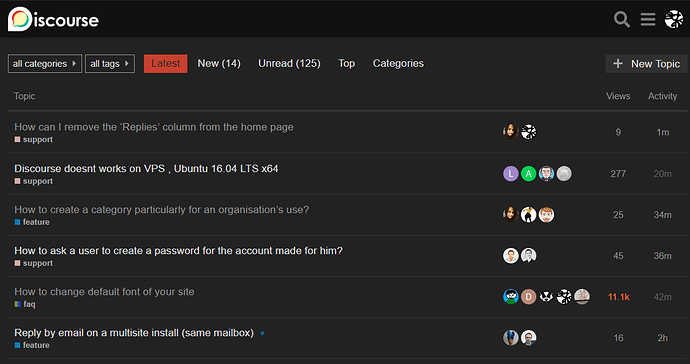The width and height of the screenshot is (690, 364).
Task: Open the current user avatar menu
Action: tap(674, 19)
